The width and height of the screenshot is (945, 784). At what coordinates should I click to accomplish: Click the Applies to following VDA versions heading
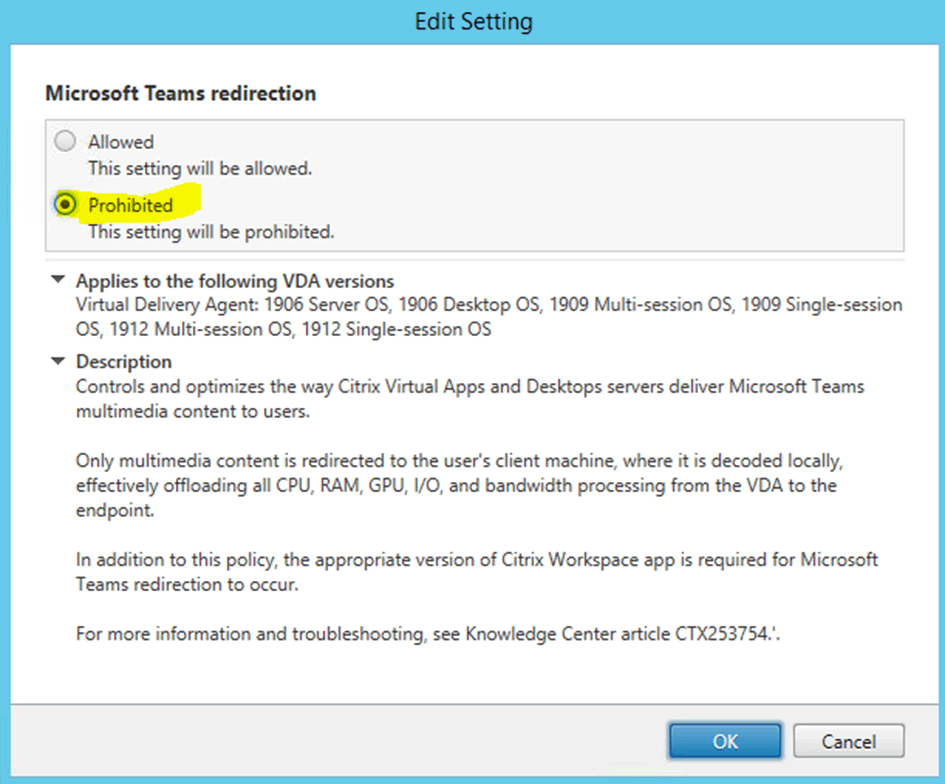point(234,281)
